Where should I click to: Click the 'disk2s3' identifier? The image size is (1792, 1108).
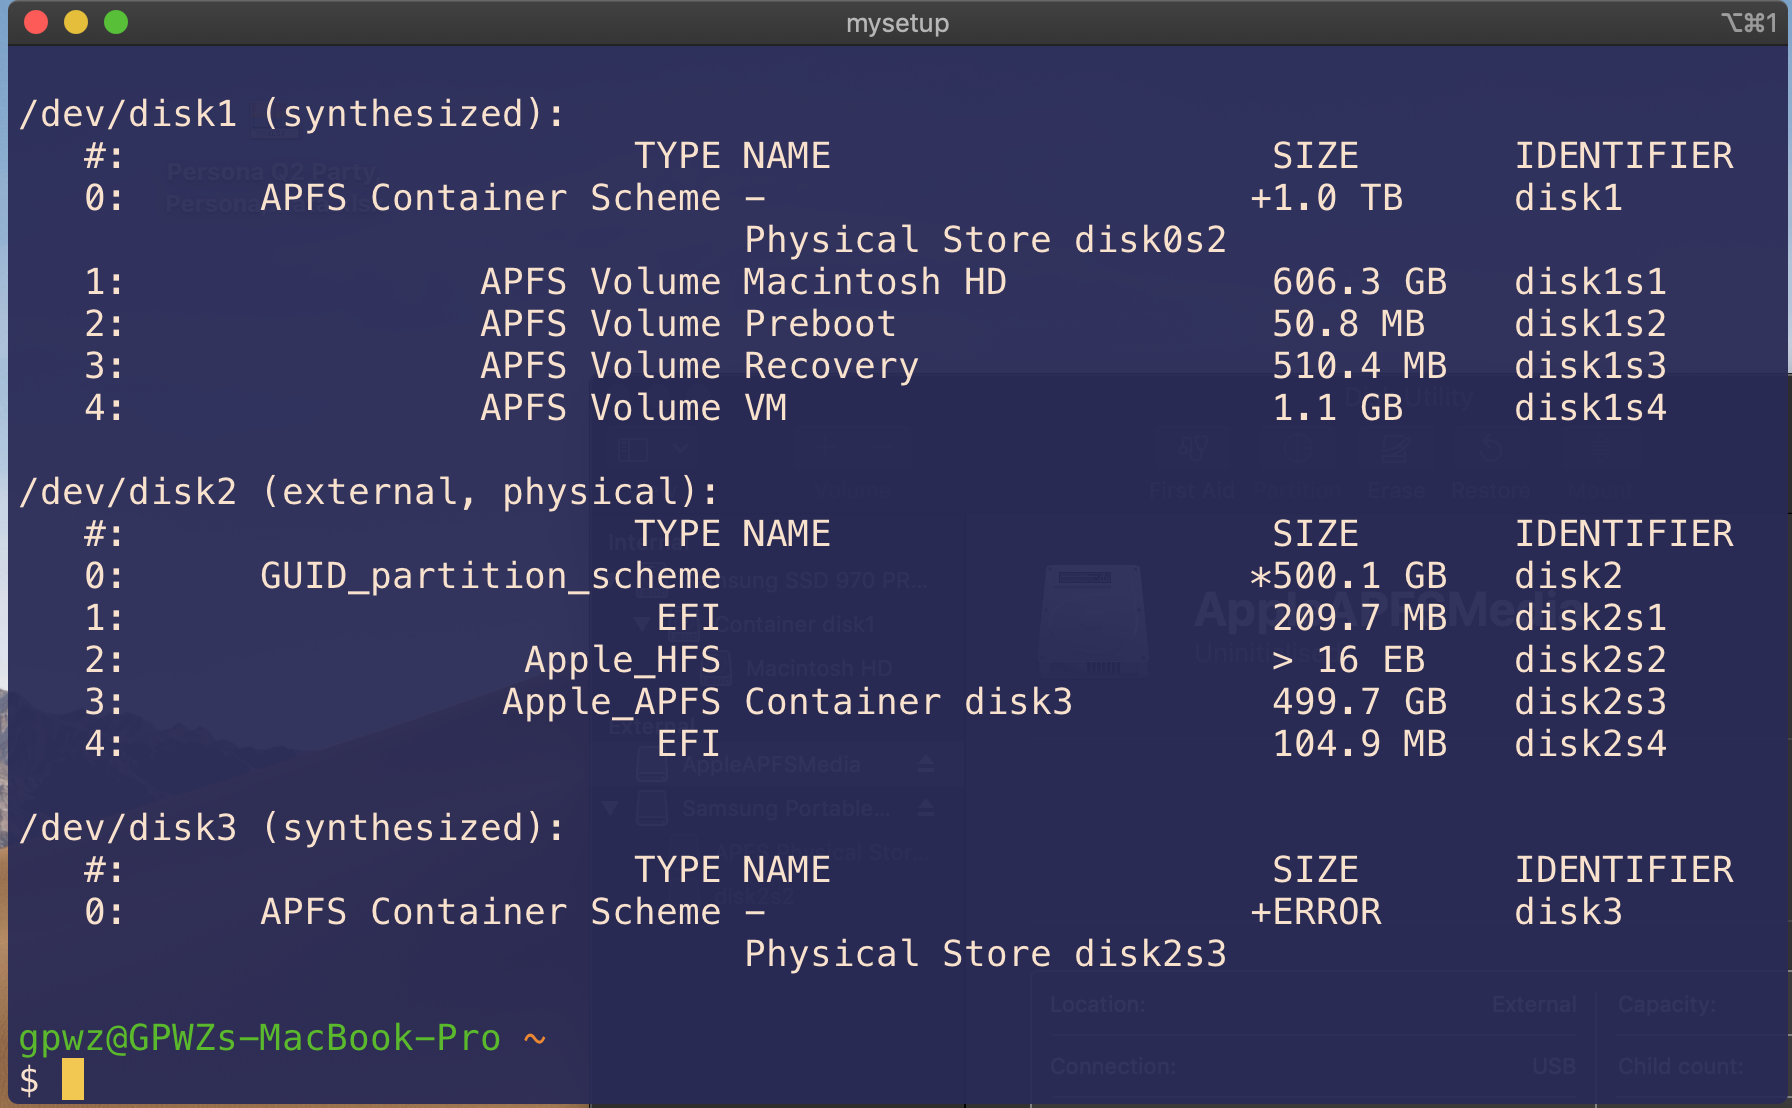click(1590, 702)
